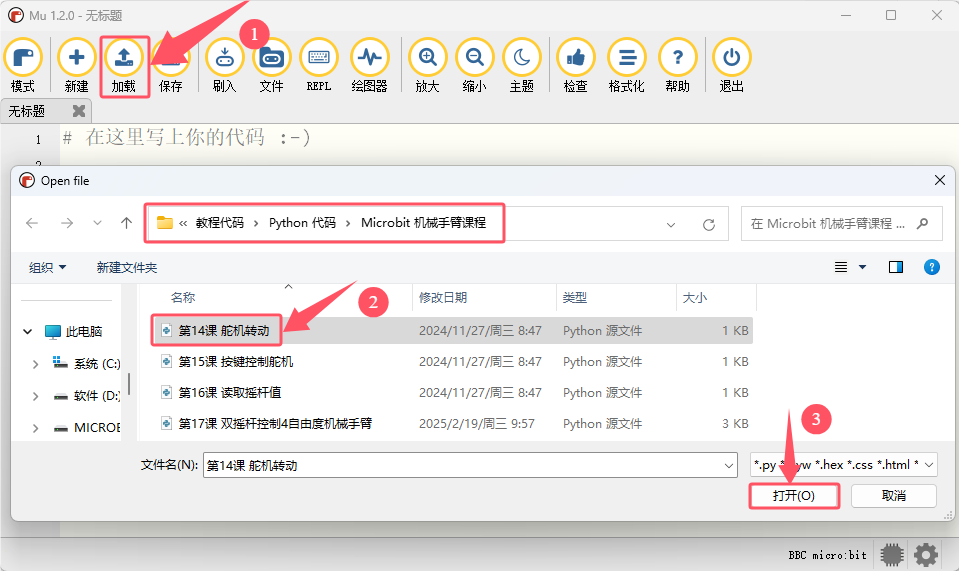Expand 软件 (D:) drive node
Image resolution: width=959 pixels, height=571 pixels.
(x=35, y=396)
